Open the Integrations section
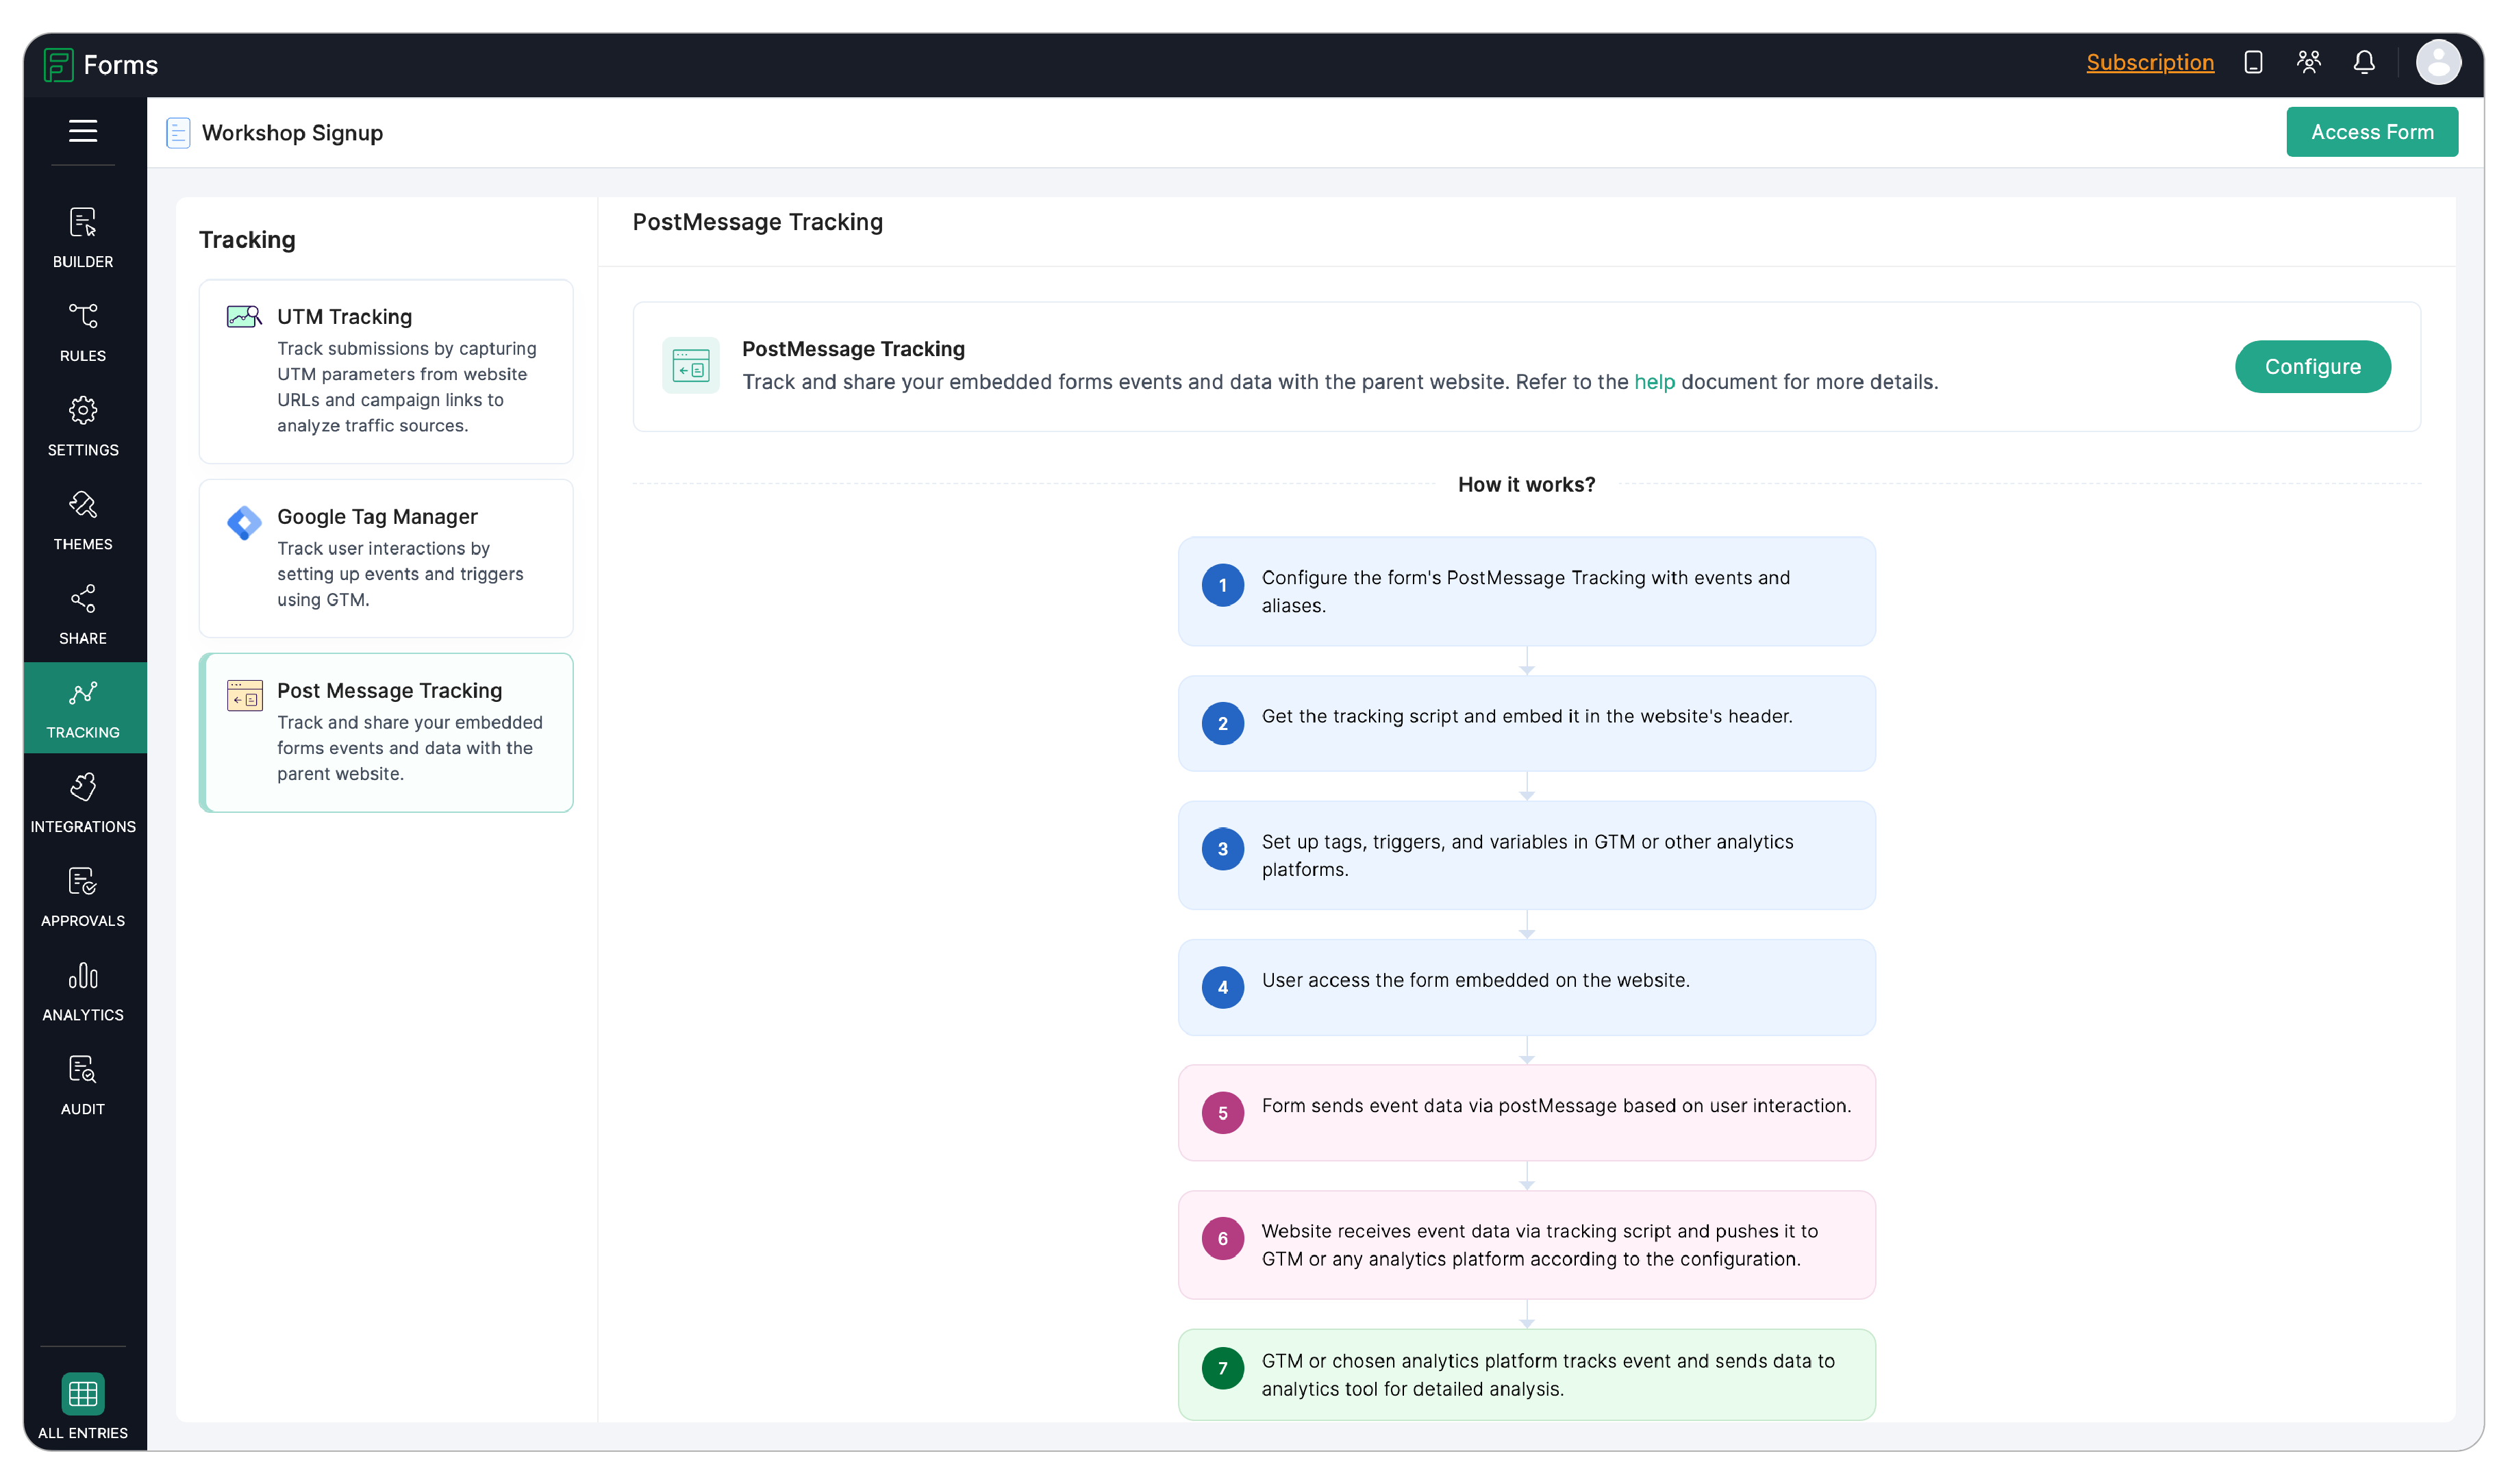Image resolution: width=2508 pixels, height=1484 pixels. click(x=83, y=802)
